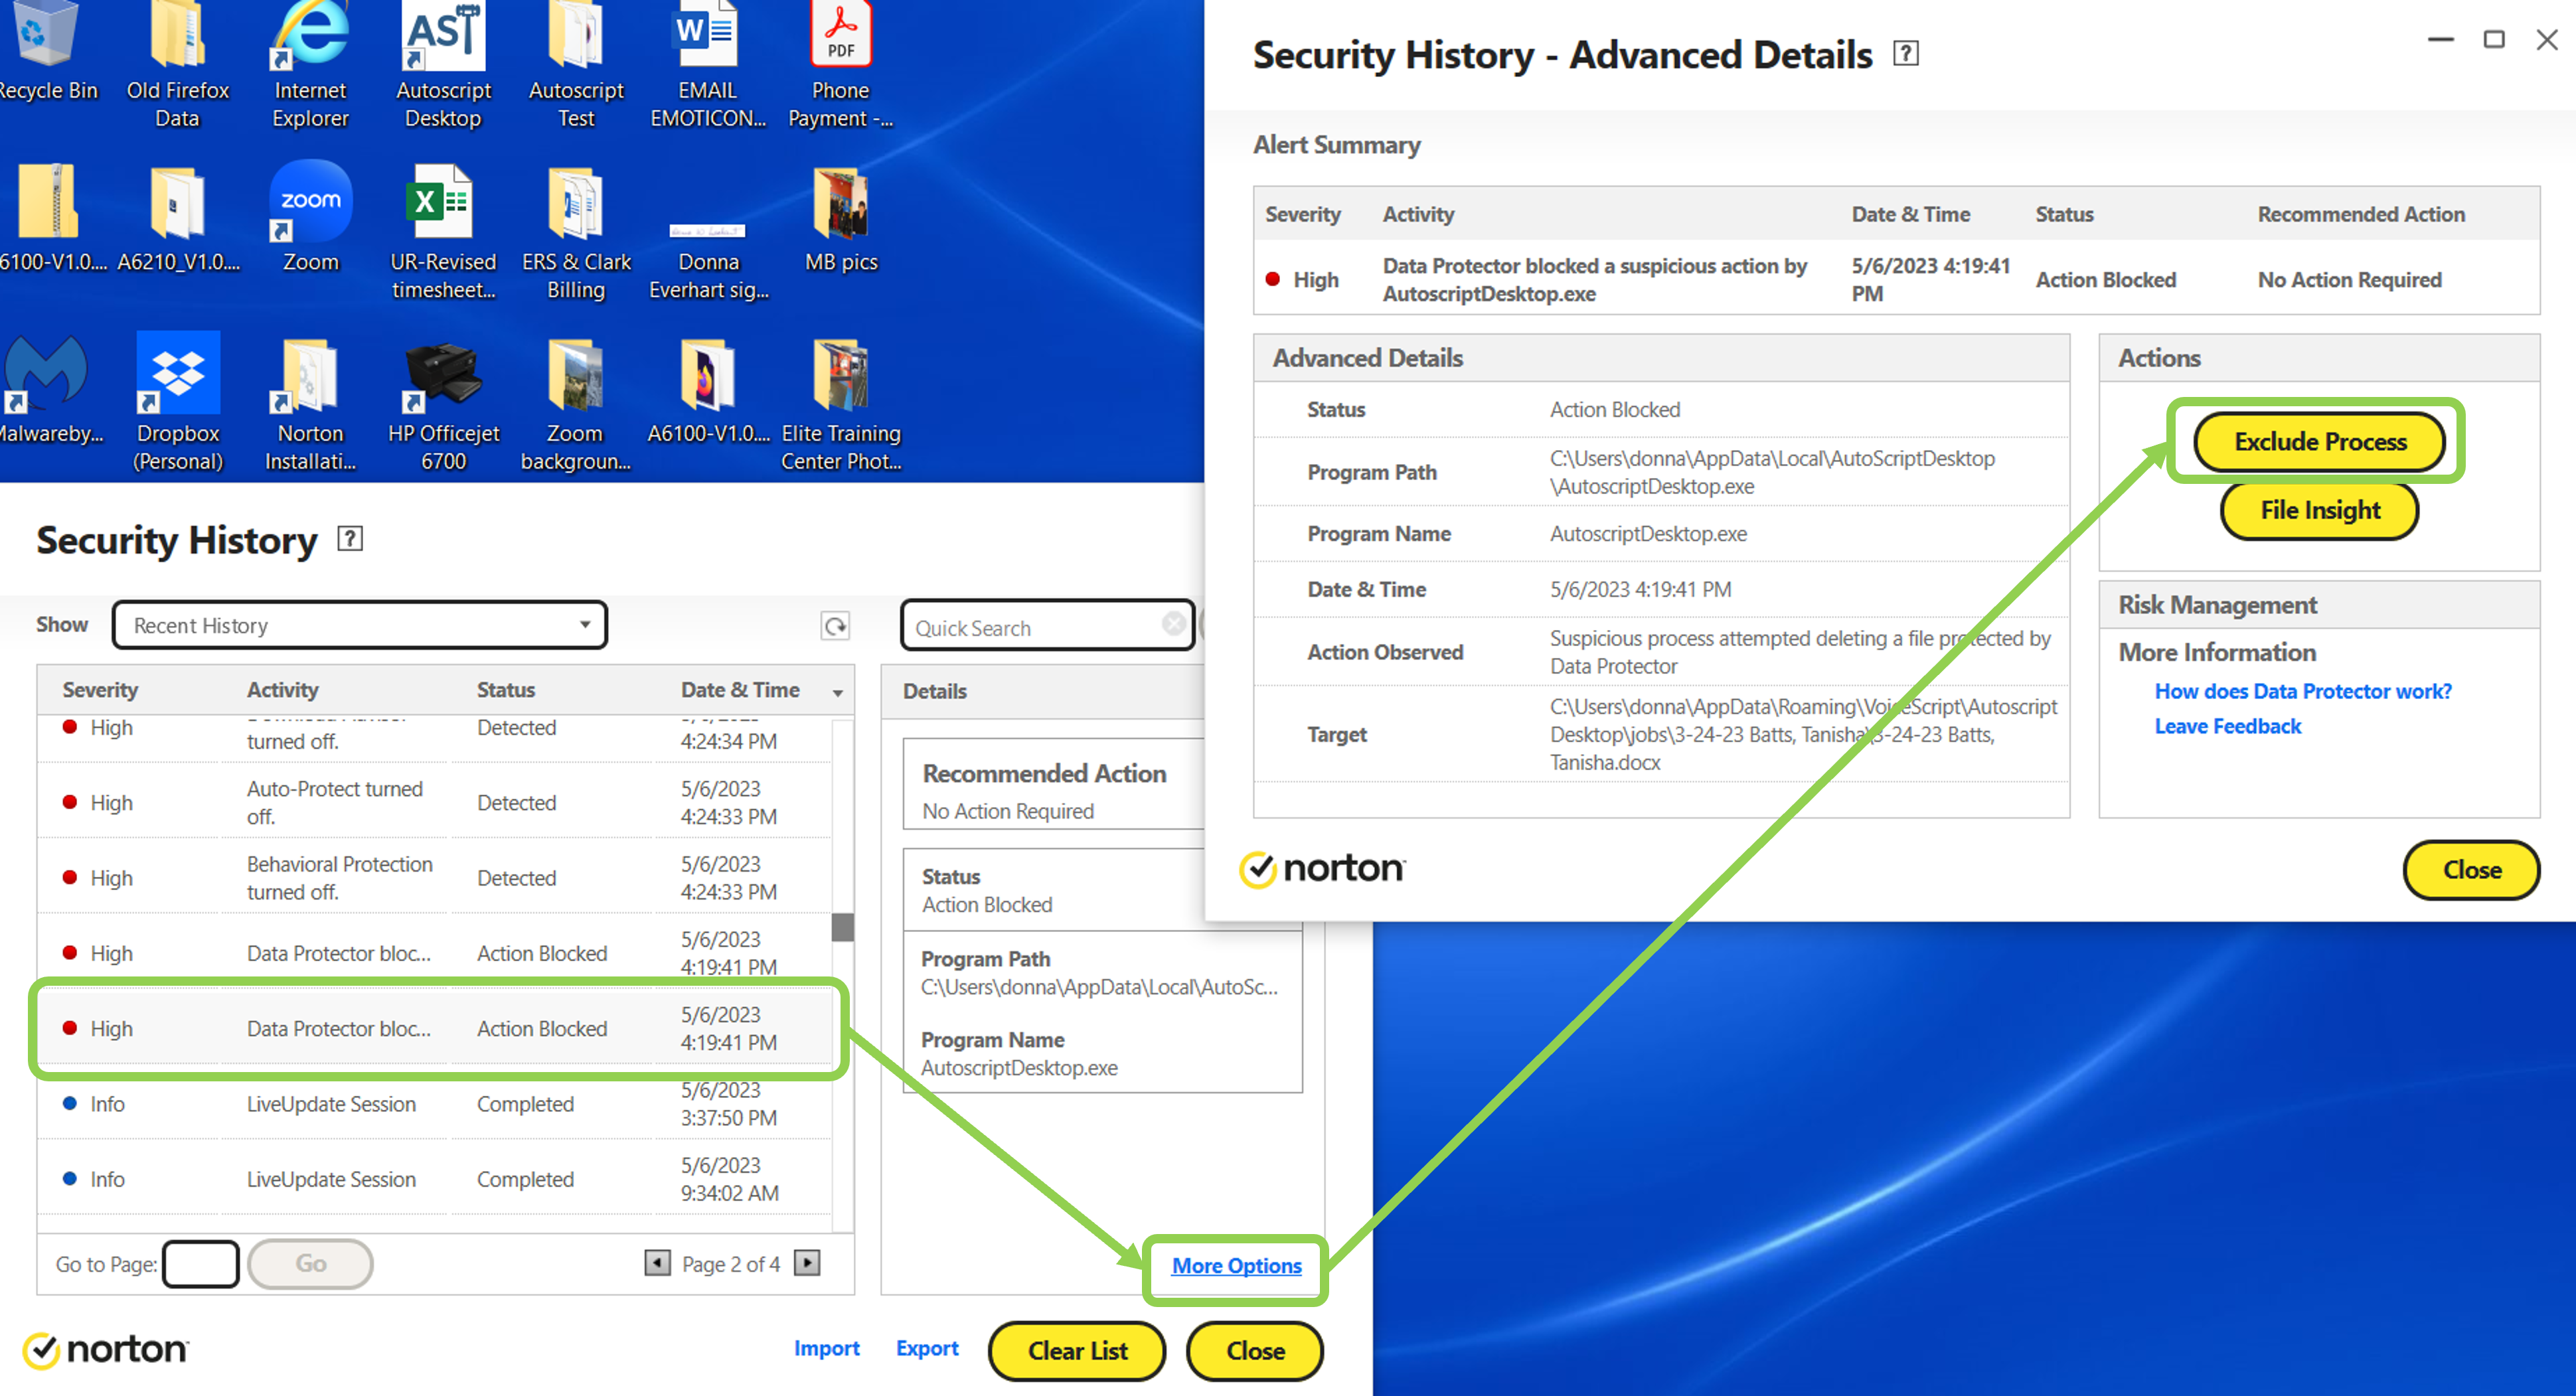Click the Import link

pos(827,1349)
